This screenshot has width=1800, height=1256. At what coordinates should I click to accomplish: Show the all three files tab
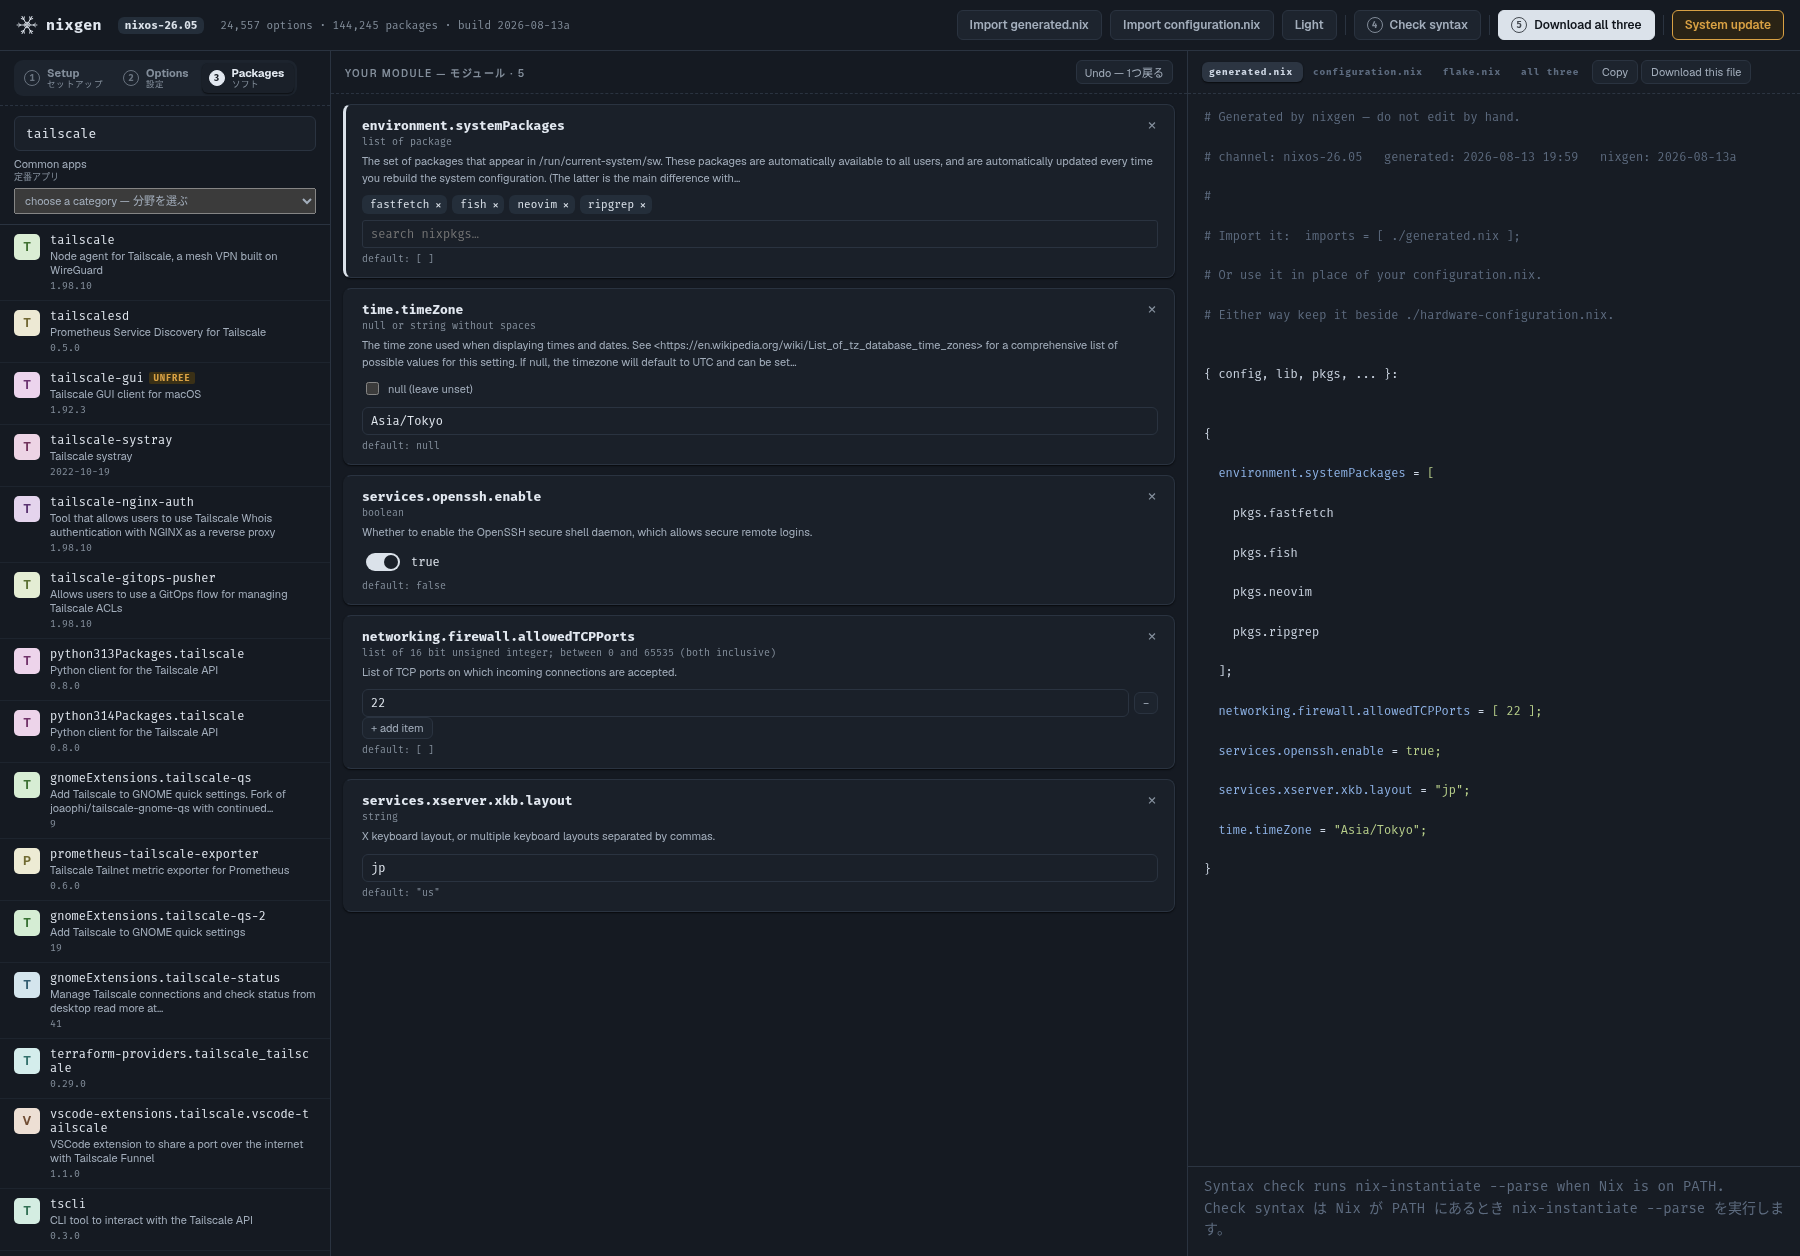[1549, 72]
